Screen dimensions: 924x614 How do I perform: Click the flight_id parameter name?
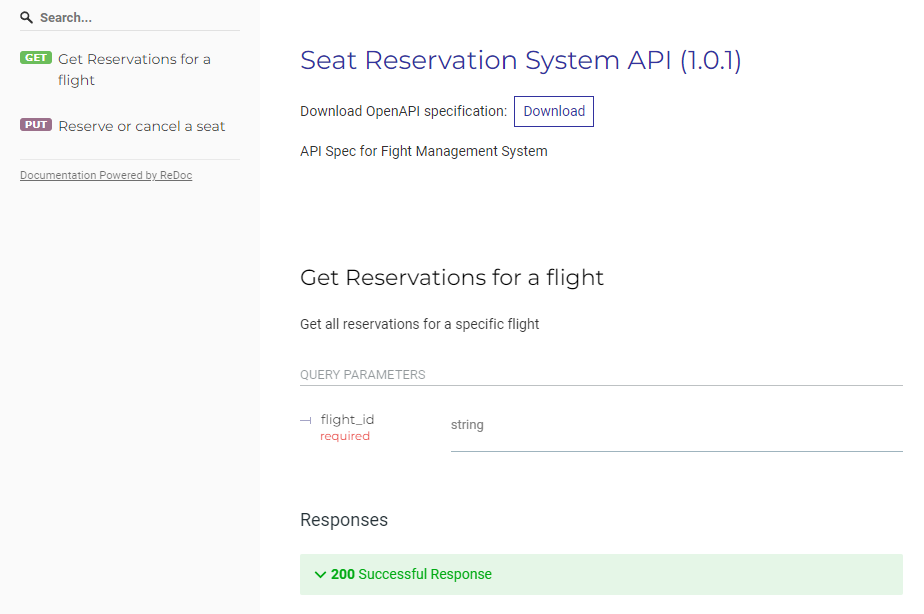(x=347, y=419)
